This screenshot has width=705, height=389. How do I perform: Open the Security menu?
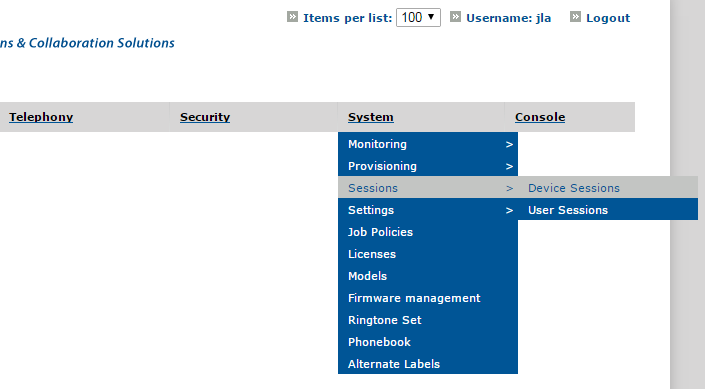click(x=205, y=117)
